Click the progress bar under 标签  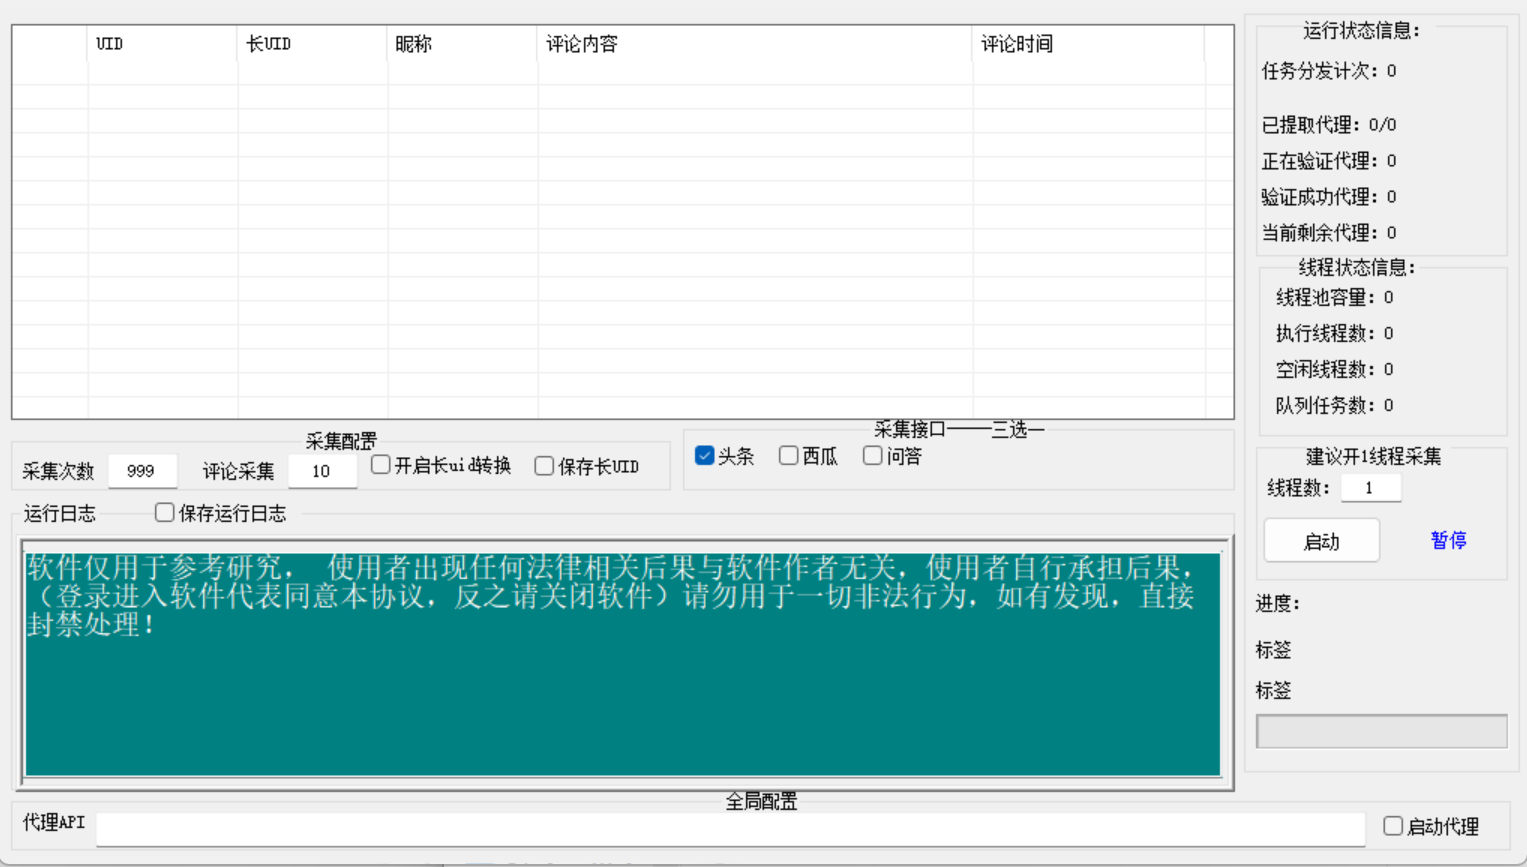(1381, 731)
